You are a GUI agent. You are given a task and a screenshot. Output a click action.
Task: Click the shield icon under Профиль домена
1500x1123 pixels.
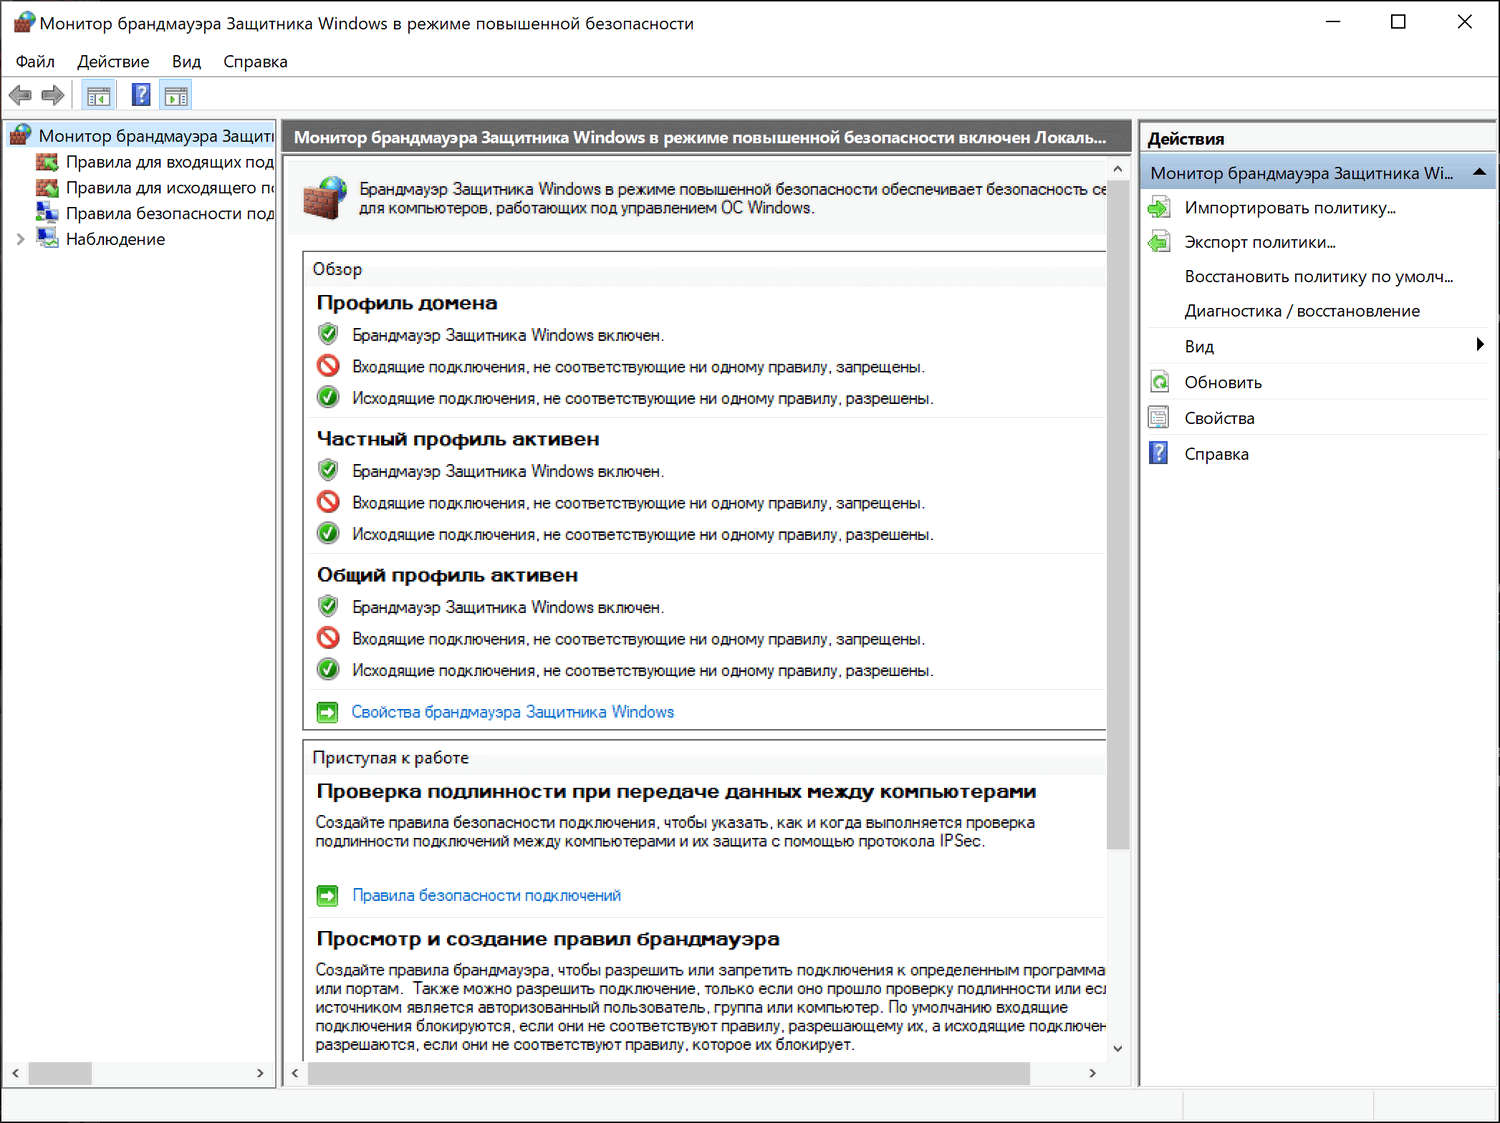(x=328, y=334)
